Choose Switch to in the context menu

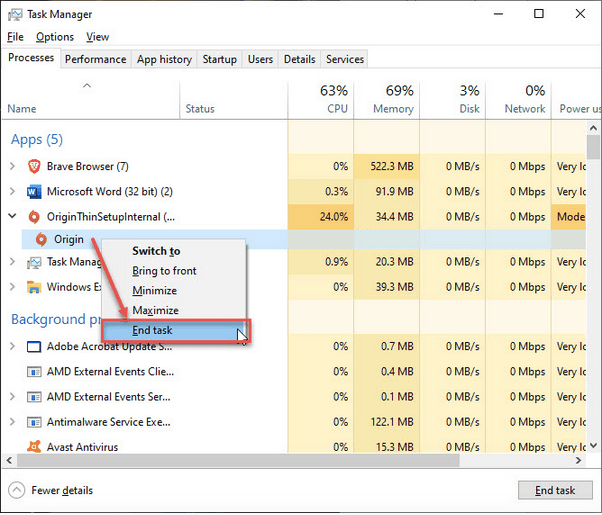coord(174,251)
